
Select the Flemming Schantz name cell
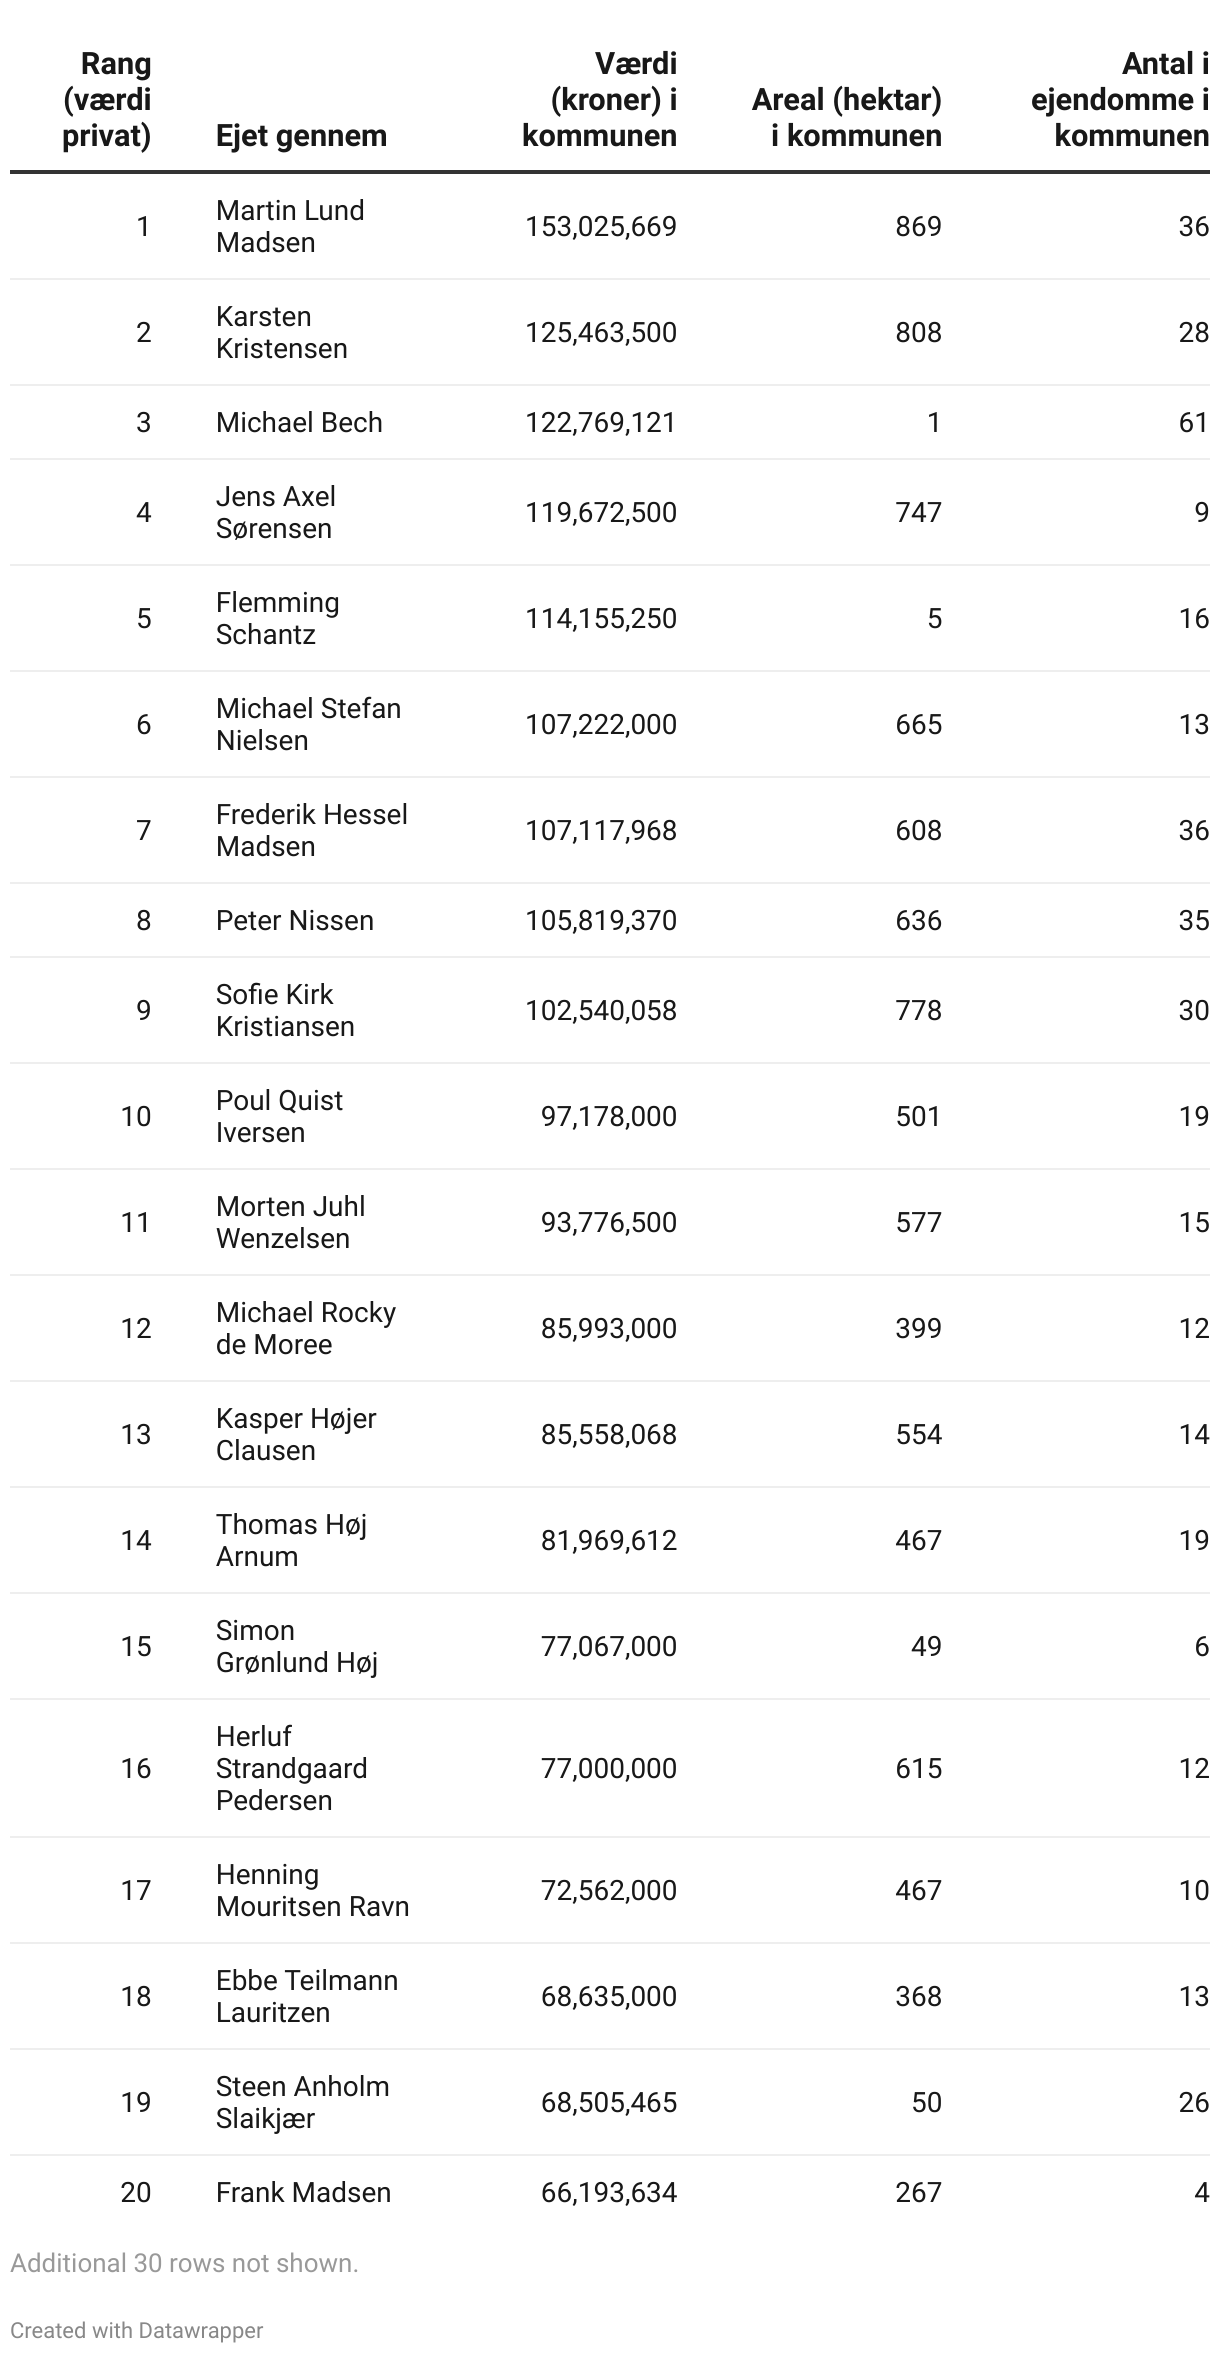[278, 618]
